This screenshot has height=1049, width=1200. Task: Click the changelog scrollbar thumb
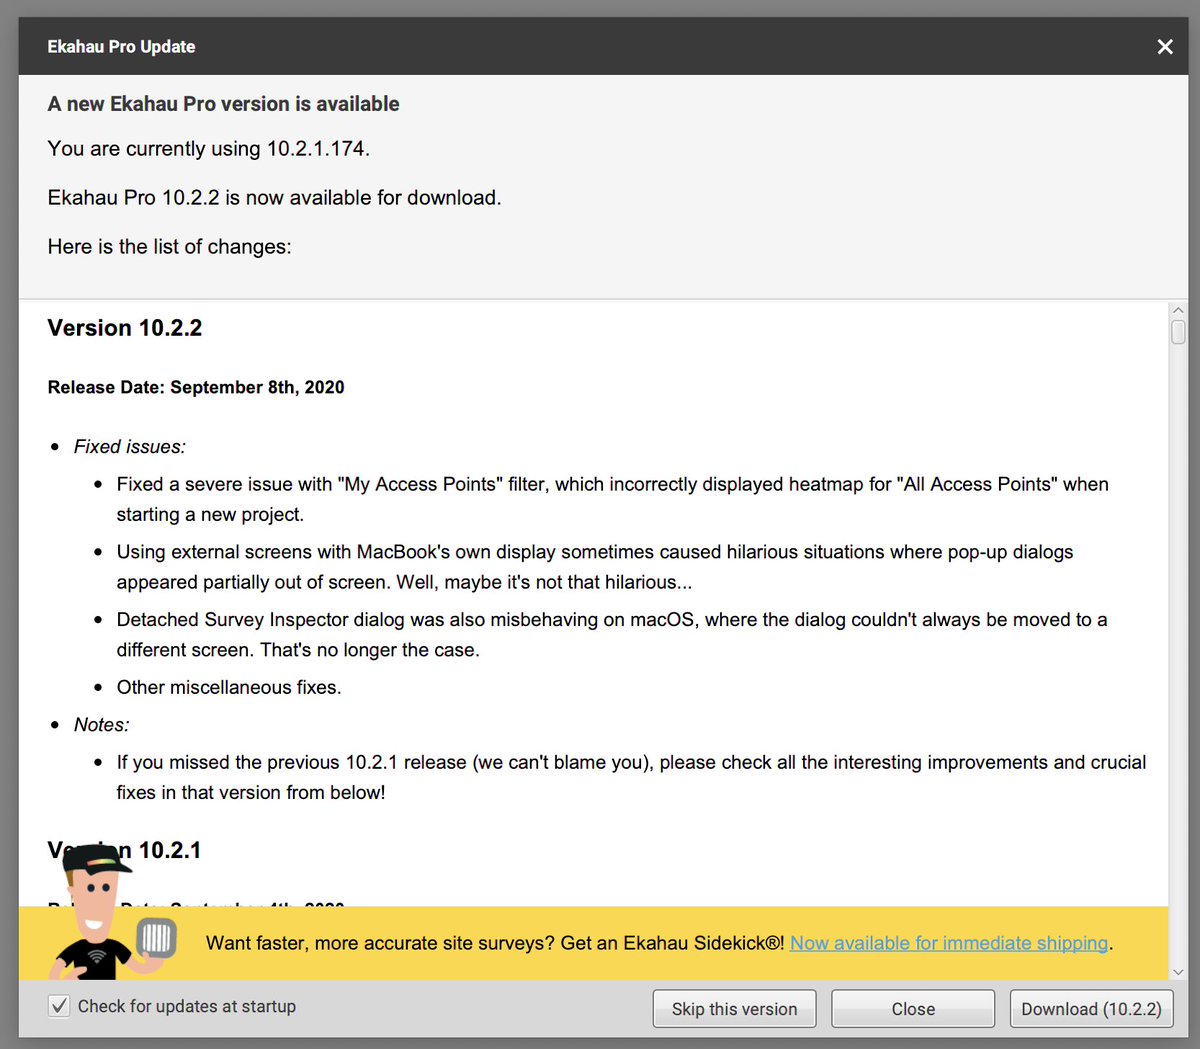(1178, 332)
